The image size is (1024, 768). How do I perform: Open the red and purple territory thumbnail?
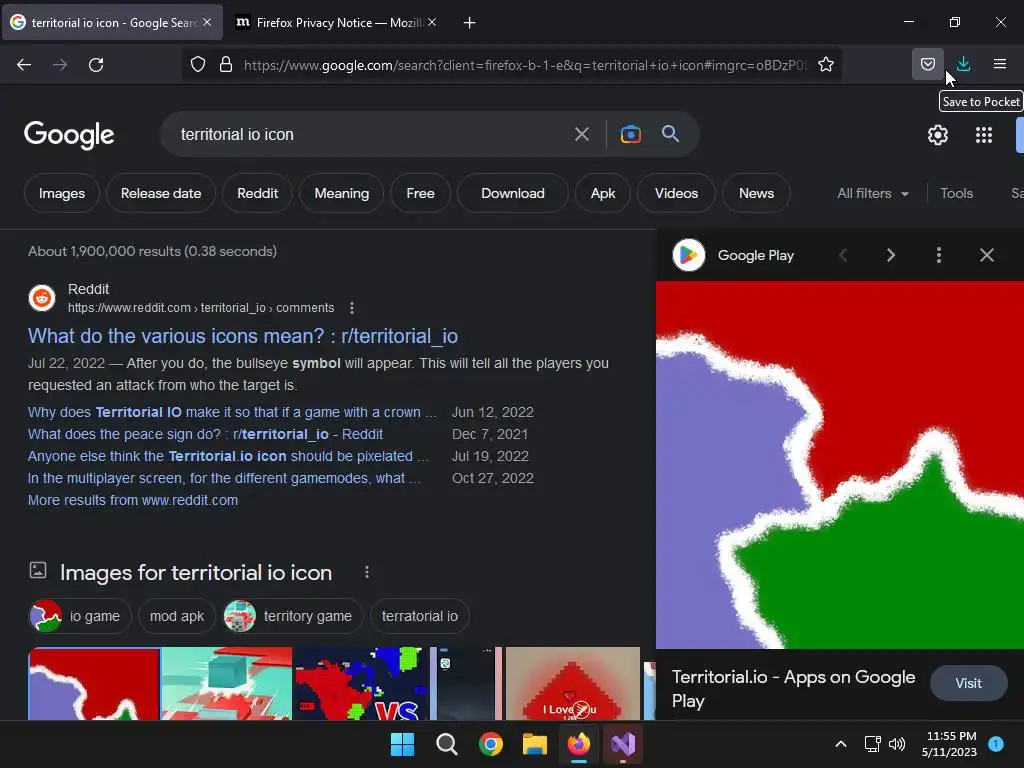(94, 683)
